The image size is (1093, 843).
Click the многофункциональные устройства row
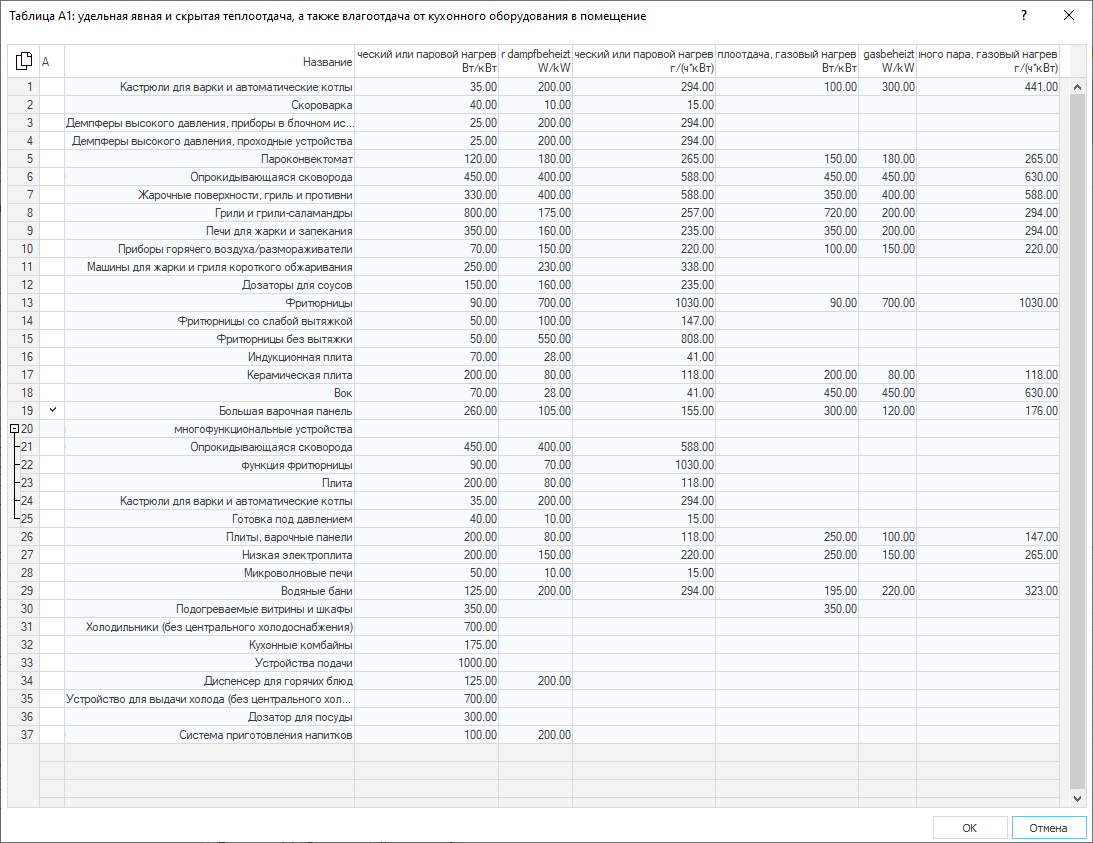click(209, 429)
